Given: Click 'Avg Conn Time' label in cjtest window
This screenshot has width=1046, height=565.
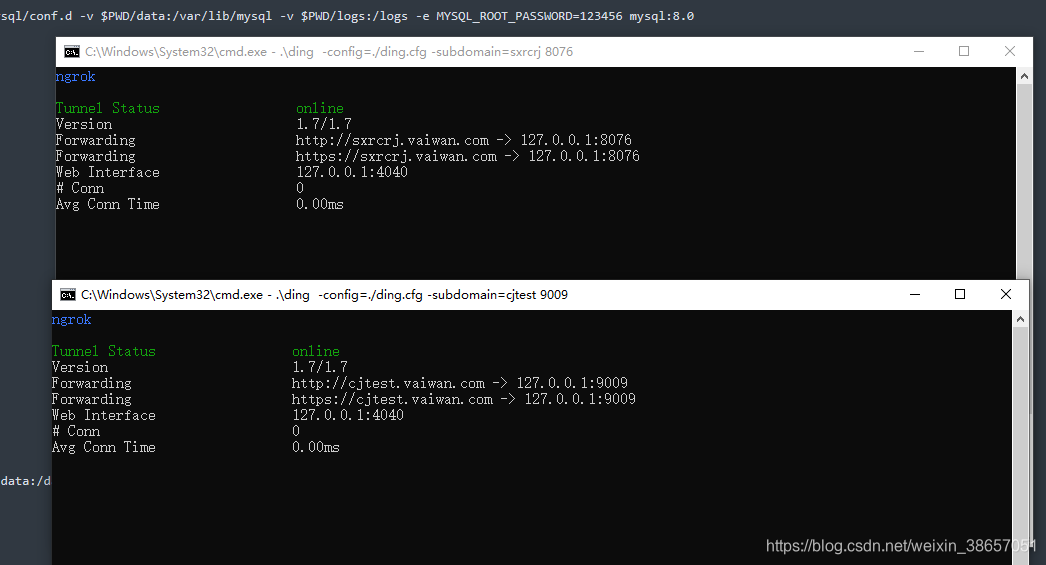Looking at the screenshot, I should [x=103, y=447].
